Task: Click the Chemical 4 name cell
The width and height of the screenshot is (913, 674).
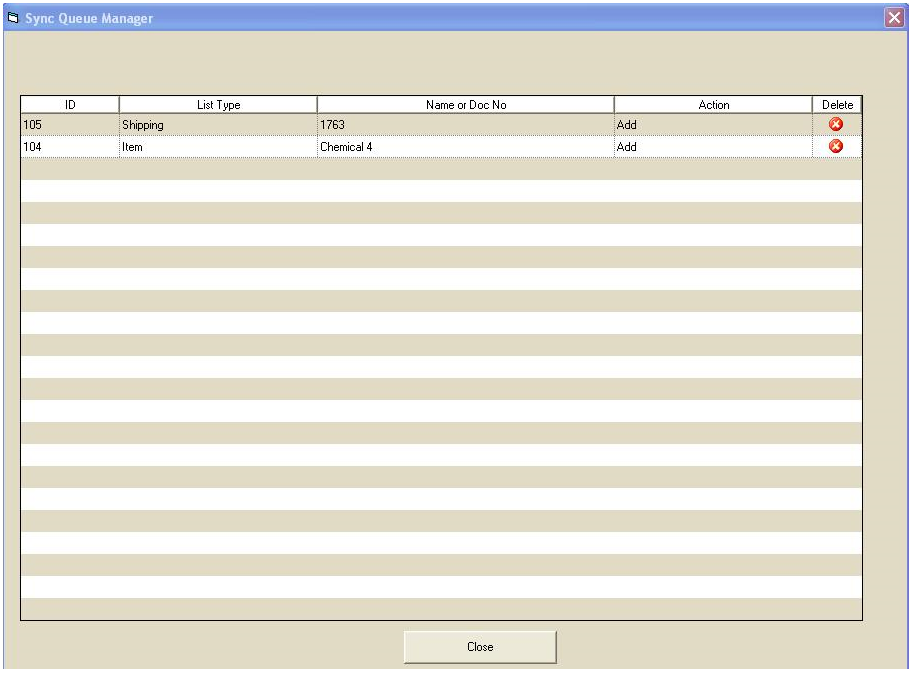Action: [x=466, y=147]
